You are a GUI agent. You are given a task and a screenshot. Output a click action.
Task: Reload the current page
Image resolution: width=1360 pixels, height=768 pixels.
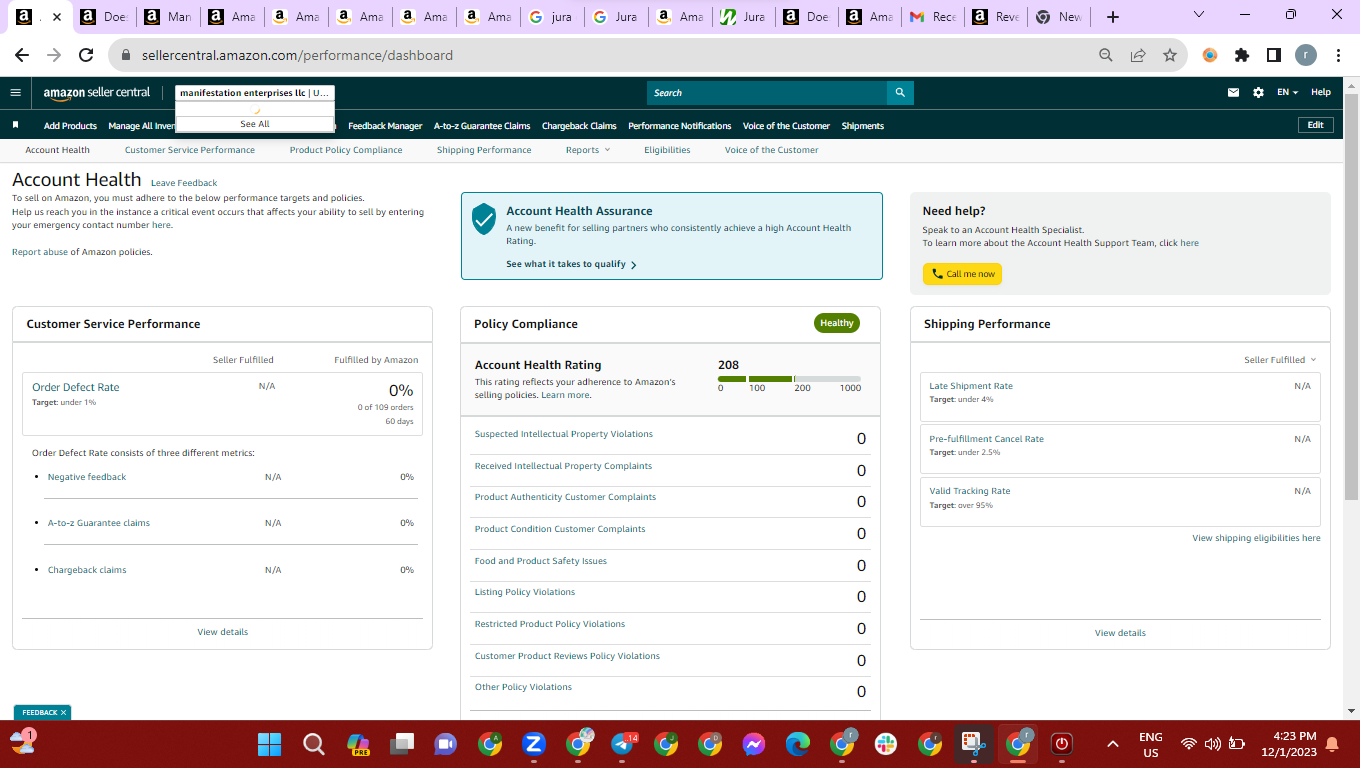[86, 55]
